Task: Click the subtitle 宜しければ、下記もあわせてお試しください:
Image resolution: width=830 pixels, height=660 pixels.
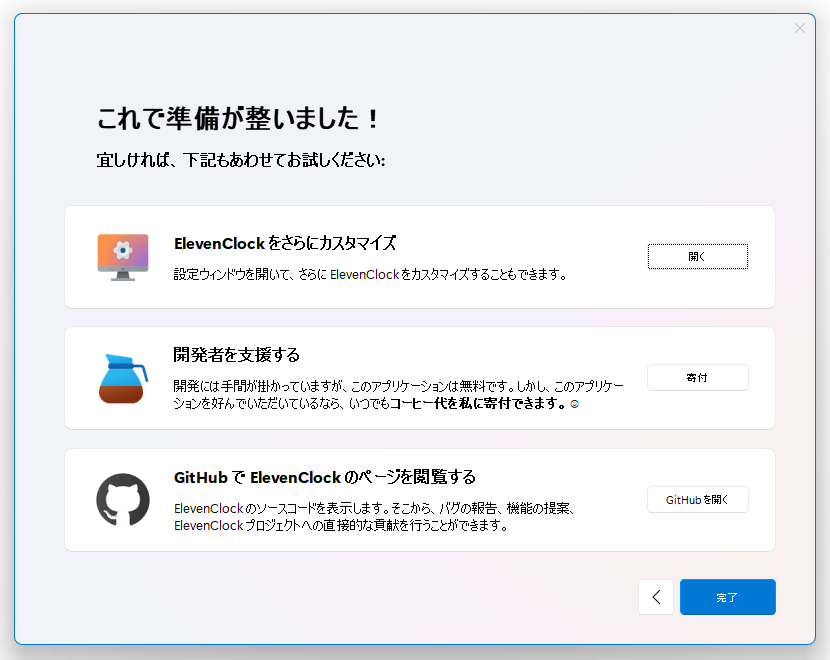Action: point(241,160)
